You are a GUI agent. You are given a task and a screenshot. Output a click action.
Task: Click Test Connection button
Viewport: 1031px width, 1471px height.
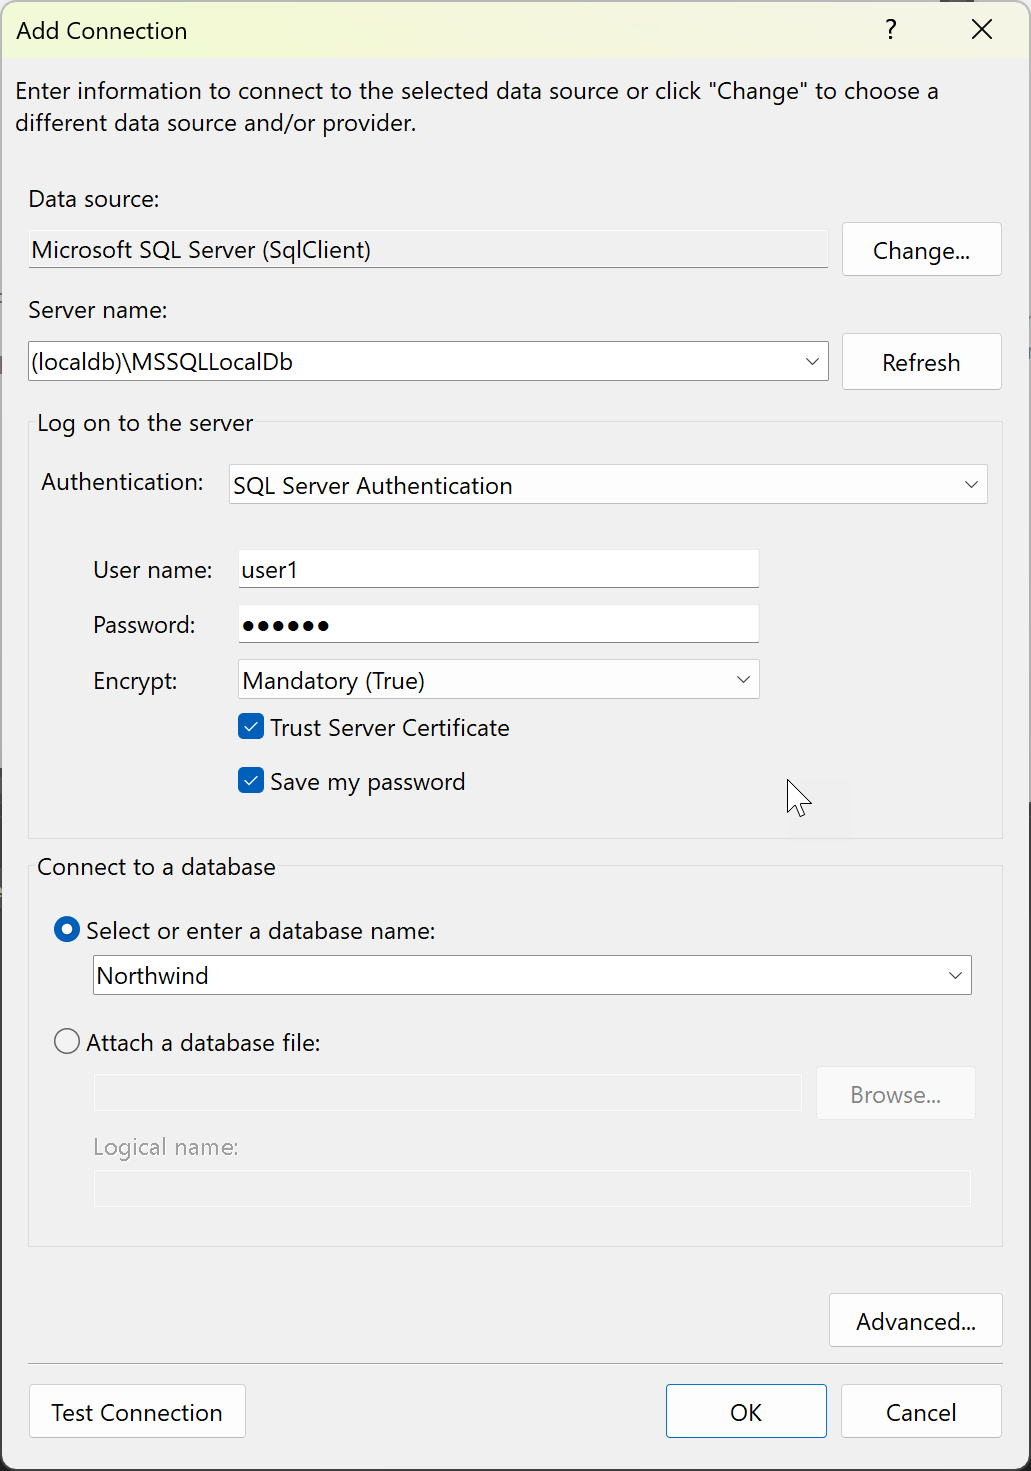pyautogui.click(x=137, y=1412)
